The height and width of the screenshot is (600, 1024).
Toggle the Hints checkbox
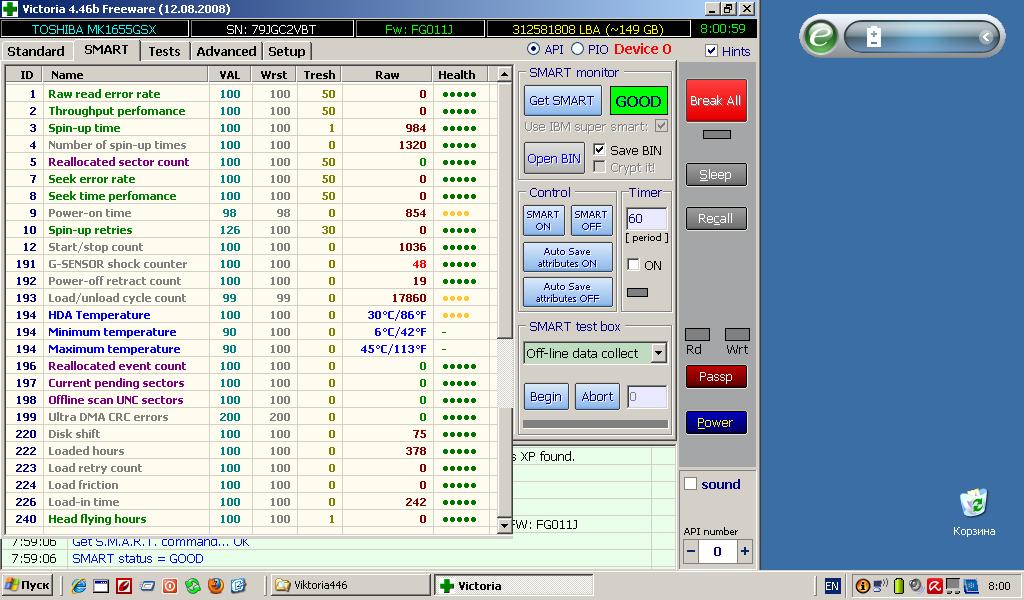[712, 51]
